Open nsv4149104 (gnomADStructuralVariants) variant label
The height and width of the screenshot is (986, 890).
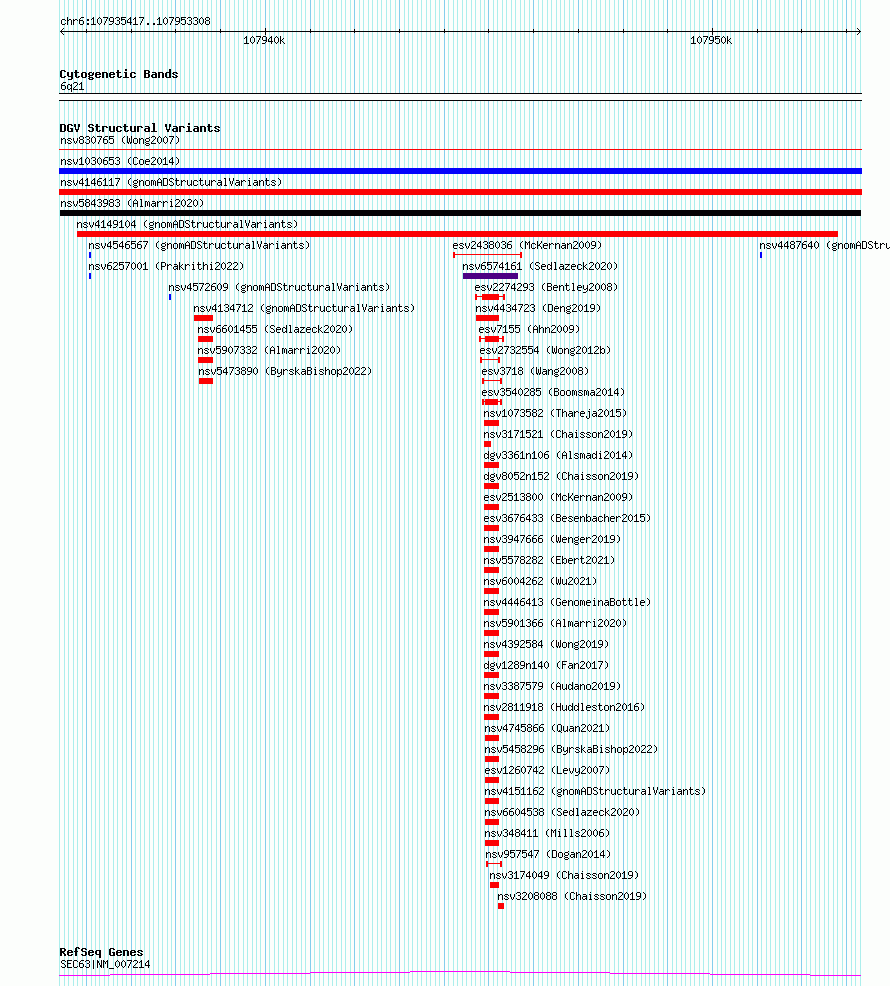(x=187, y=224)
